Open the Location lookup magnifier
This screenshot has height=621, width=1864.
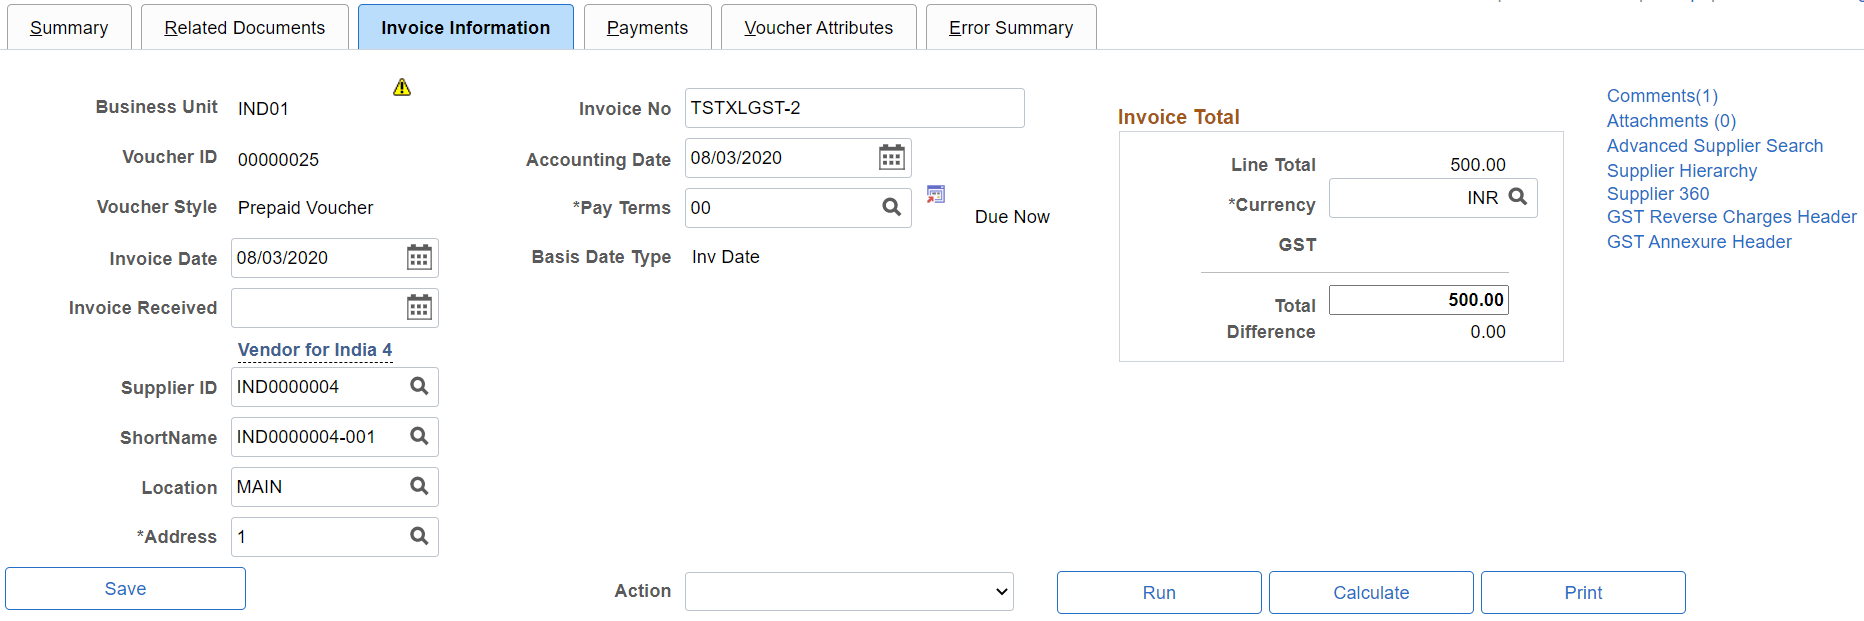coord(418,486)
